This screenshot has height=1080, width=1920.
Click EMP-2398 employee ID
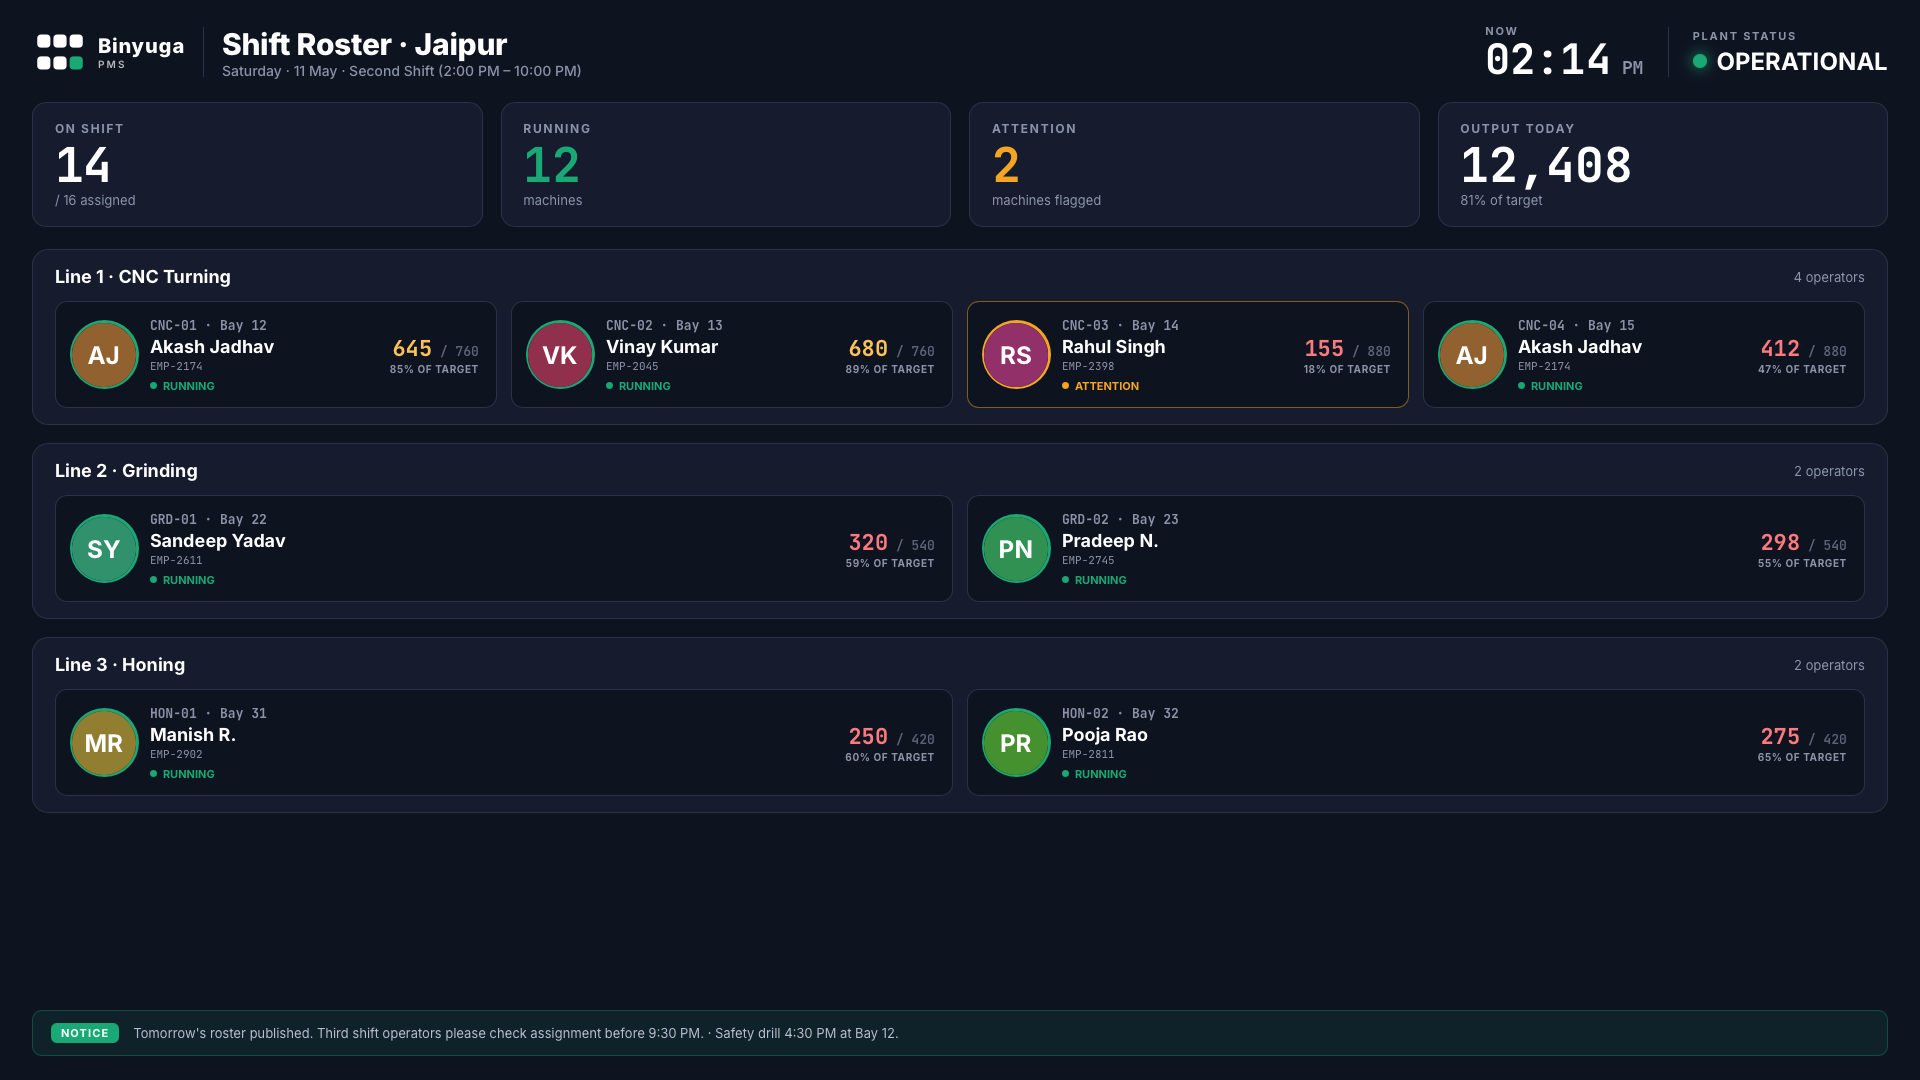click(x=1088, y=367)
